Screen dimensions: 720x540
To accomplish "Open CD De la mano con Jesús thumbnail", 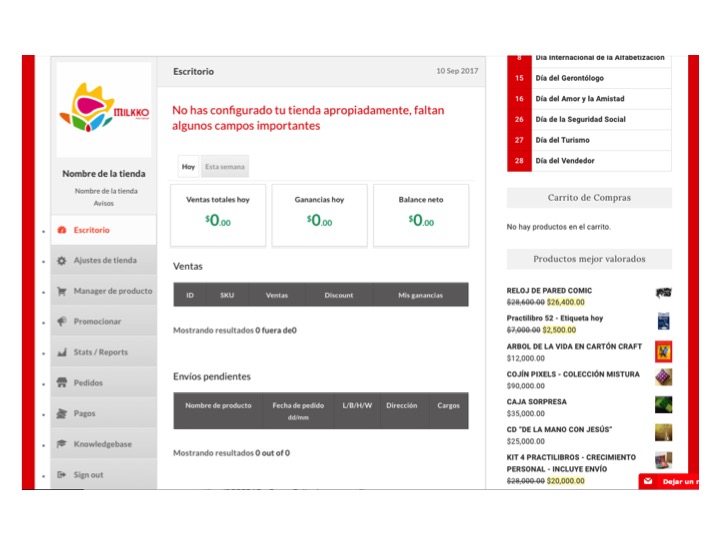I will click(664, 433).
